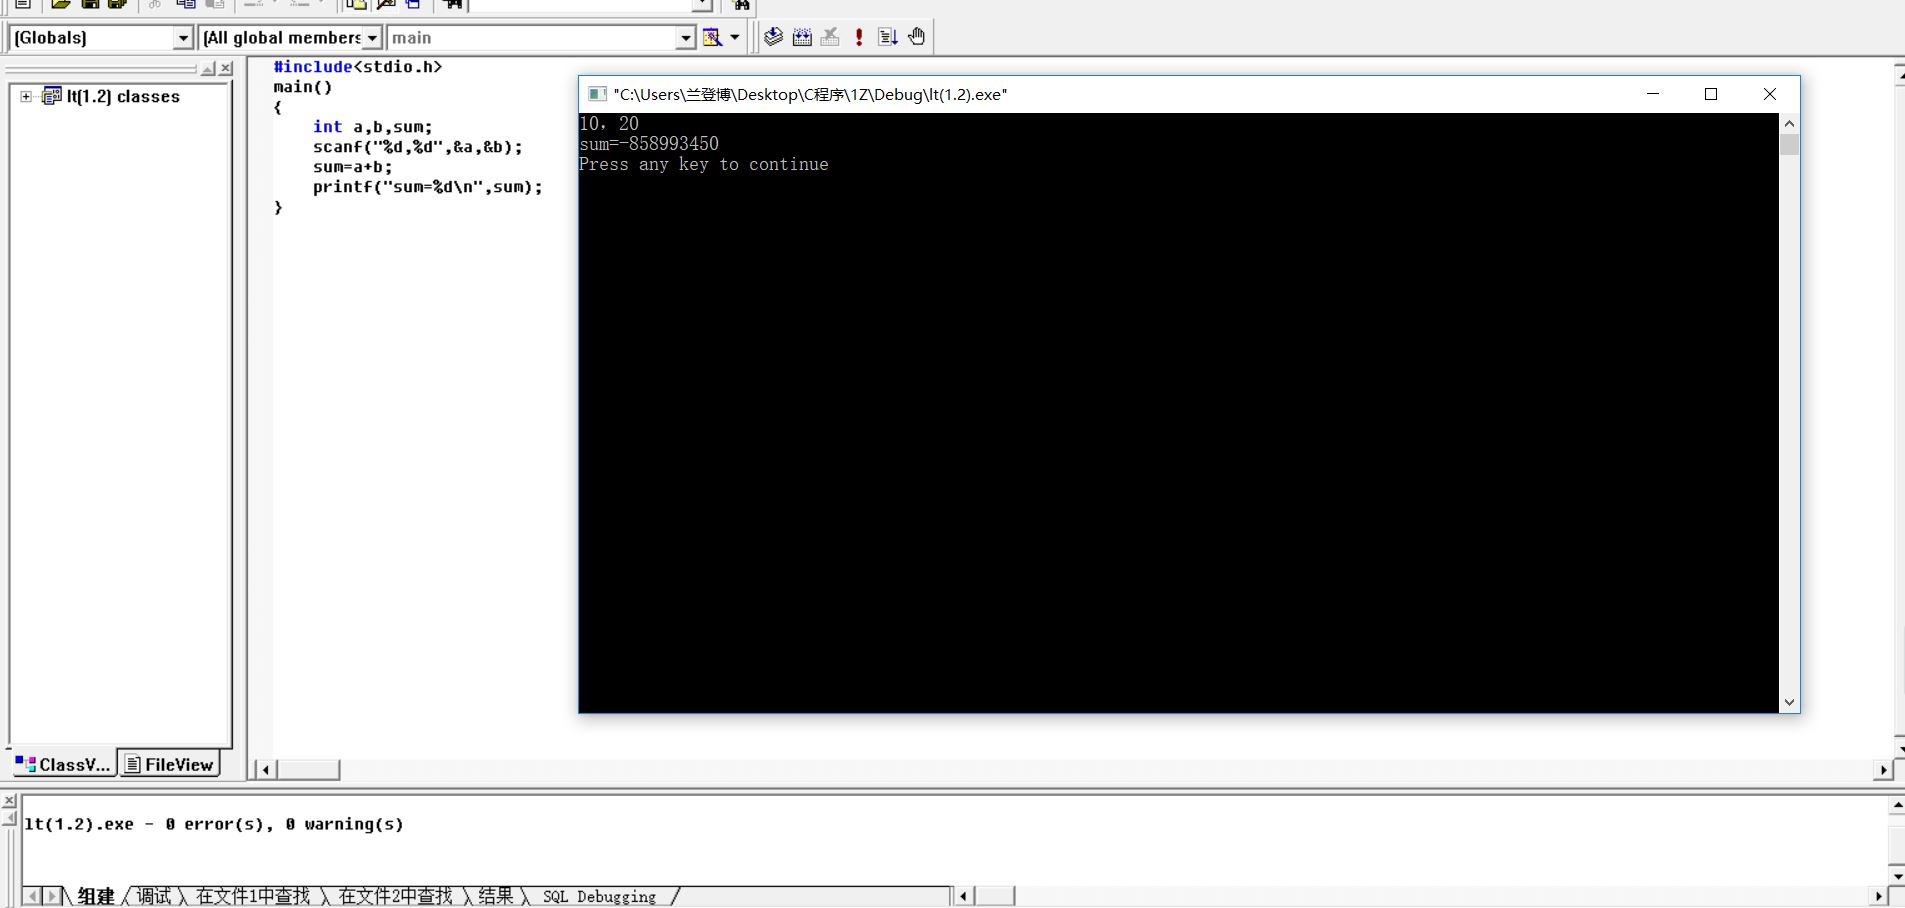Viewport: 1905px width, 908px height.
Task: Open the main function dropdown
Action: coord(685,38)
